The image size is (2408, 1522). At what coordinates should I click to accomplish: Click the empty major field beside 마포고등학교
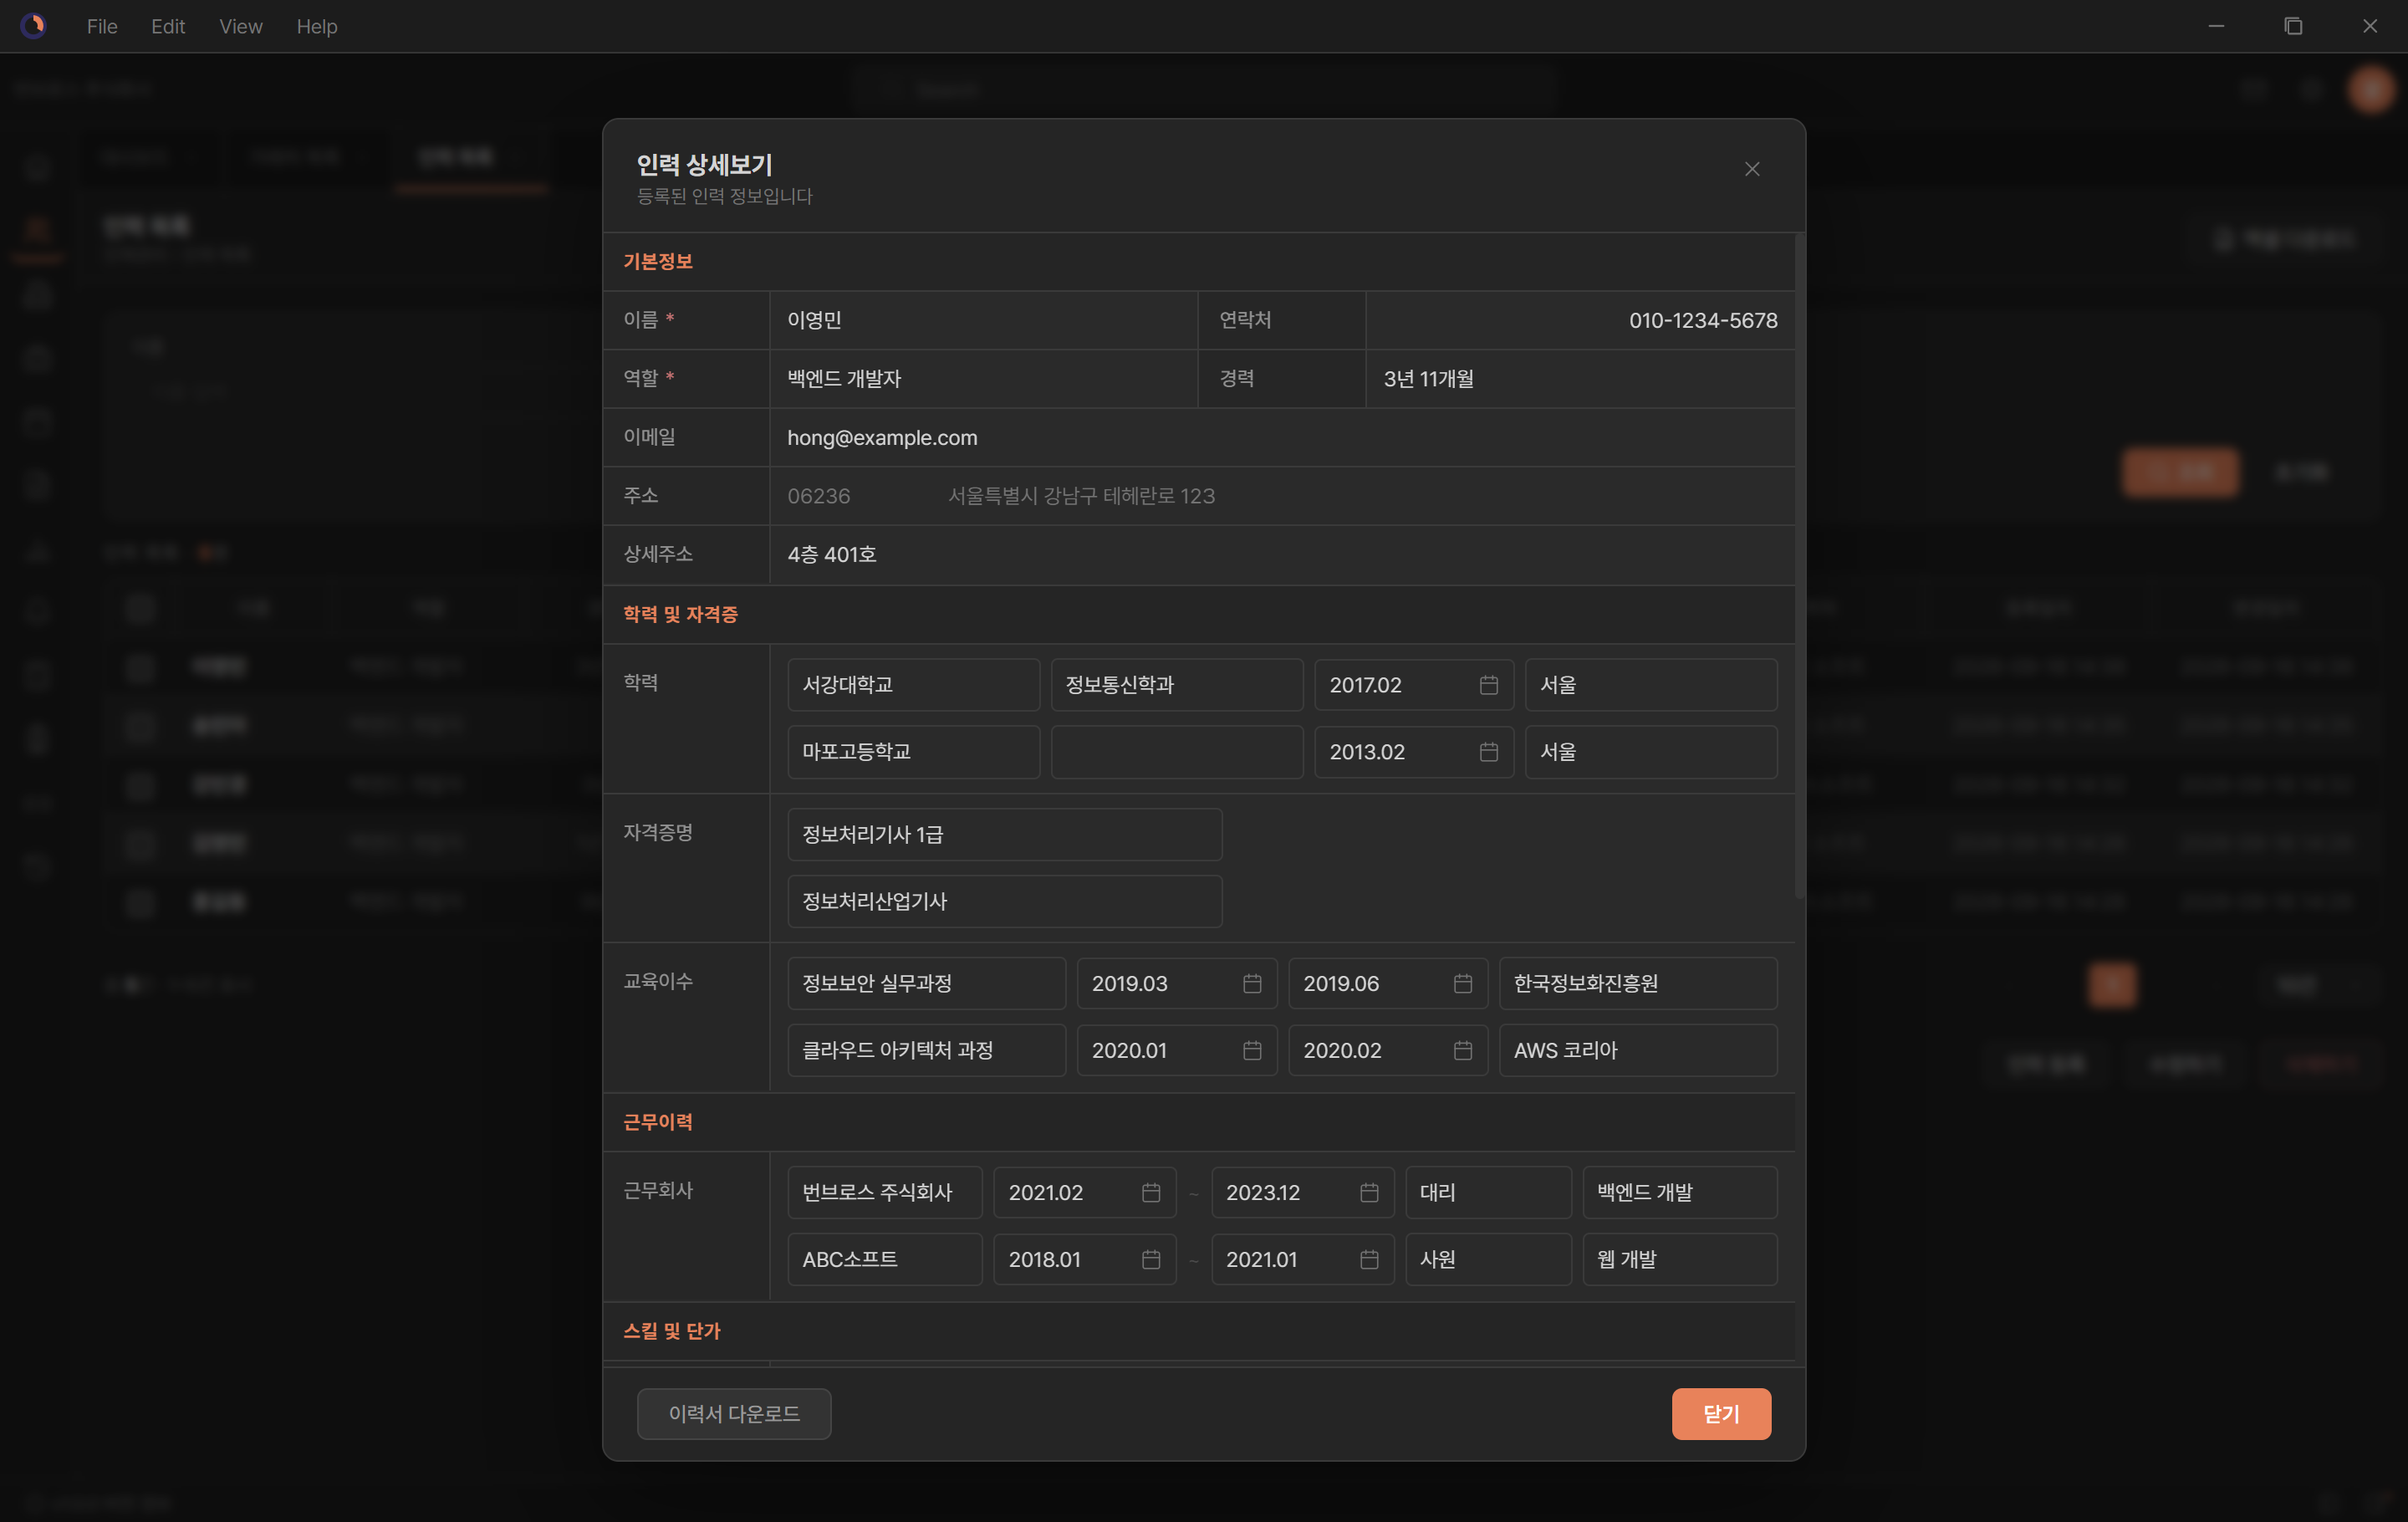tap(1176, 752)
